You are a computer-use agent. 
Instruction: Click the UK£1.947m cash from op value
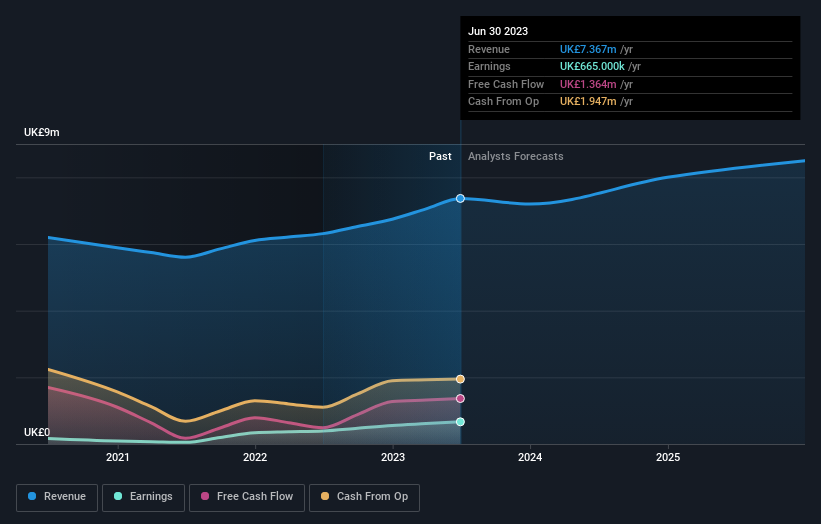point(588,102)
